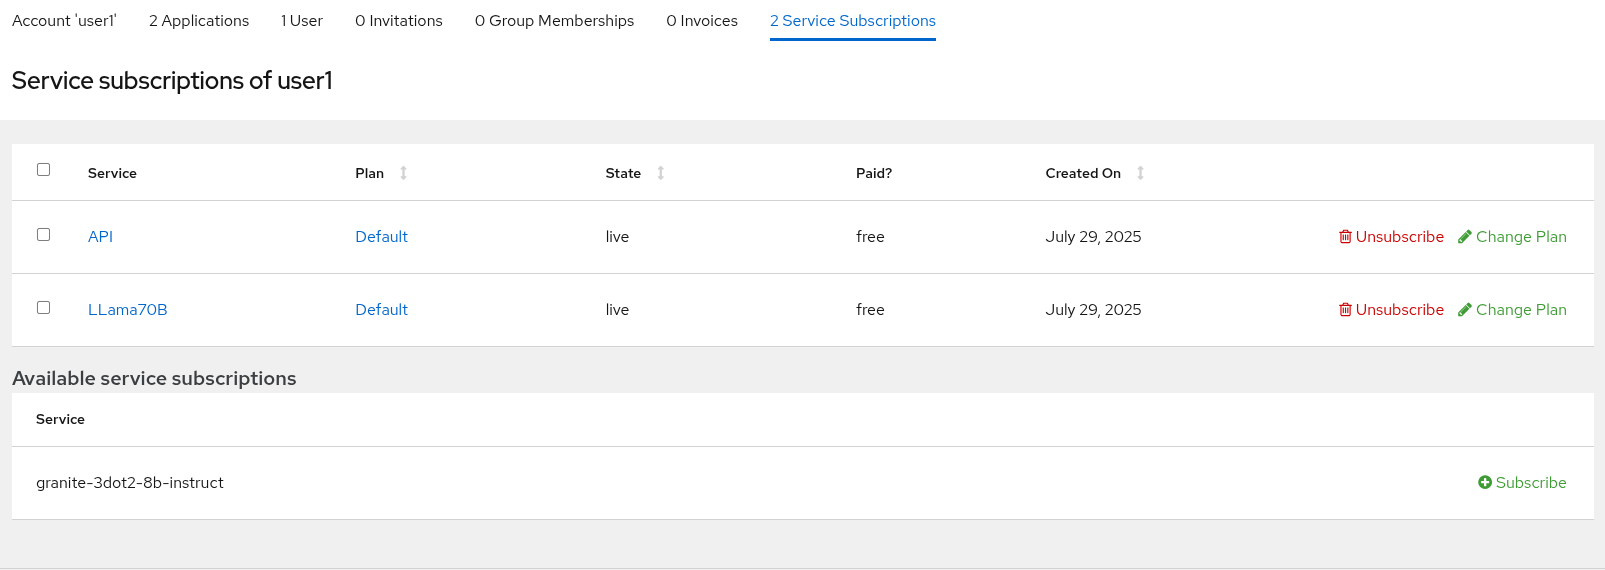The height and width of the screenshot is (570, 1605).
Task: Switch to 2 Applications tab
Action: tap(199, 21)
